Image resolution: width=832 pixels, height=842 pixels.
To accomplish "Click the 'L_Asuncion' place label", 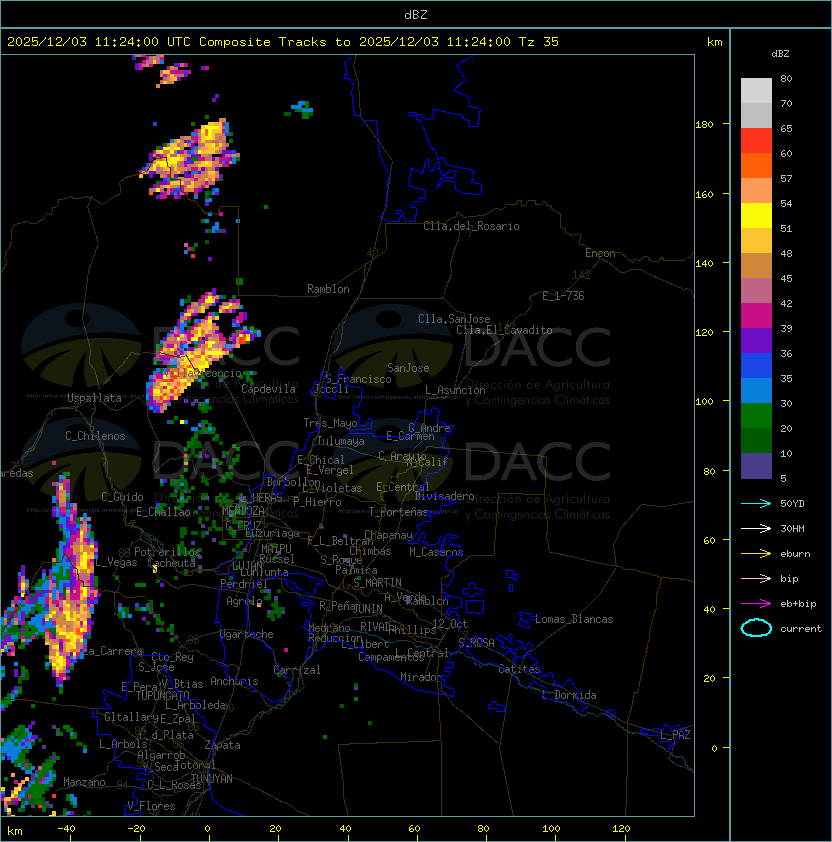I will coord(455,390).
